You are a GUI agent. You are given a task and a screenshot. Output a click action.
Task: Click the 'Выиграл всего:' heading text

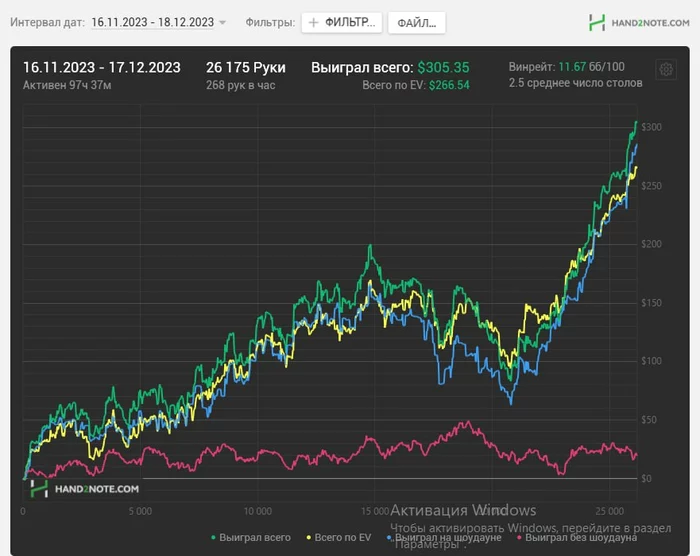(x=362, y=67)
